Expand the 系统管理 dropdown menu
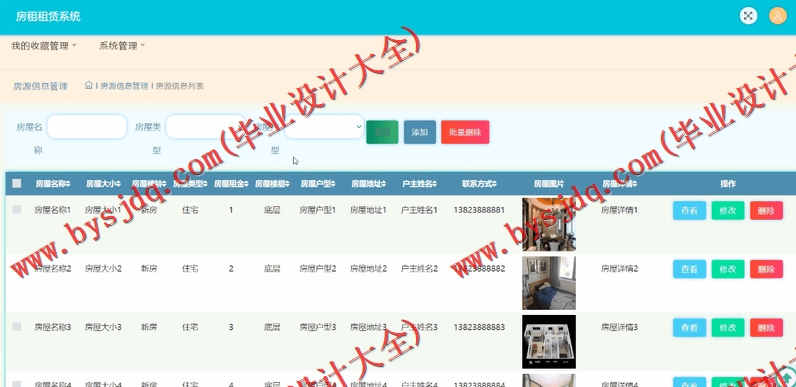Image resolution: width=796 pixels, height=387 pixels. pyautogui.click(x=122, y=46)
